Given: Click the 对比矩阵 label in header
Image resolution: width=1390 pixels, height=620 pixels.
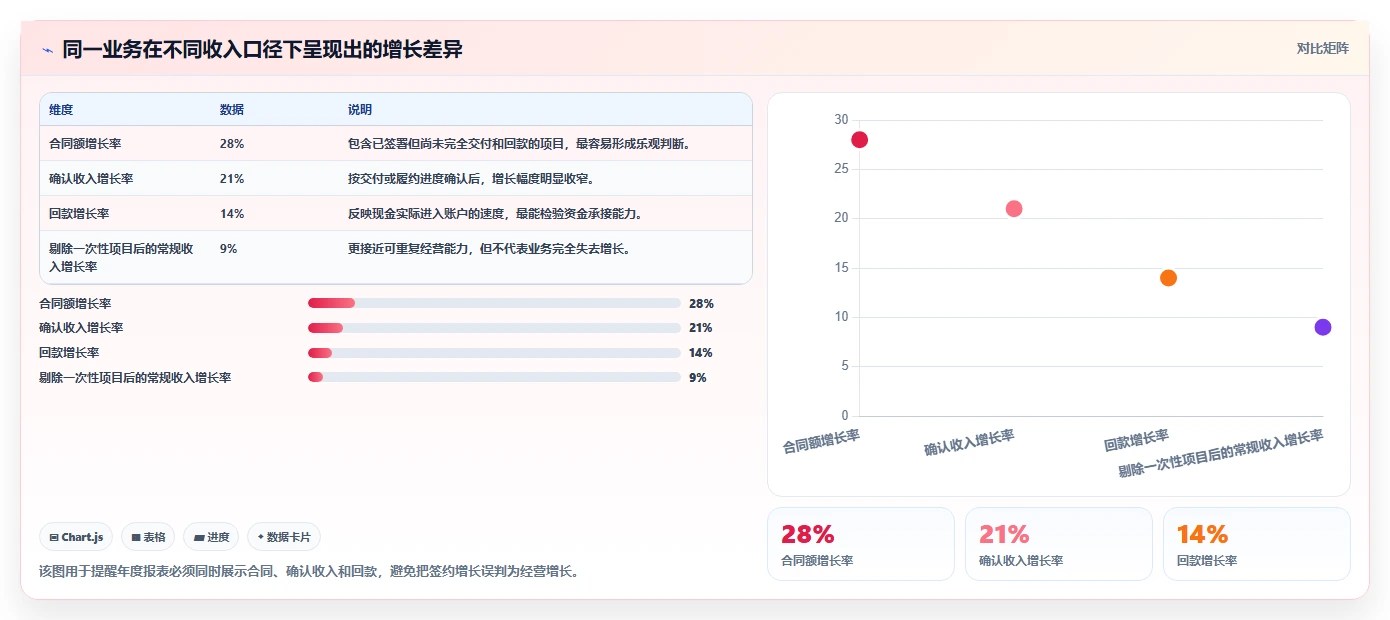Looking at the screenshot, I should click(1322, 48).
